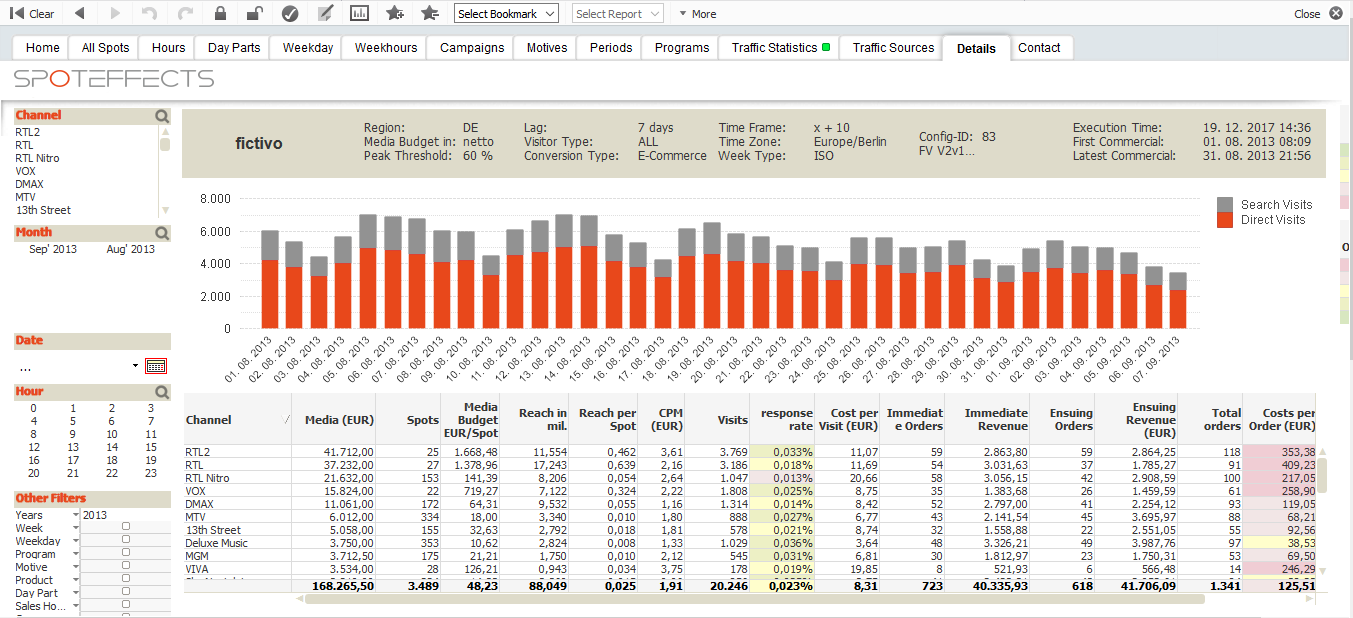Viewport: 1353px width, 618px height.
Task: Expand the Weekday filter dropdown arrow
Action: pyautogui.click(x=76, y=541)
